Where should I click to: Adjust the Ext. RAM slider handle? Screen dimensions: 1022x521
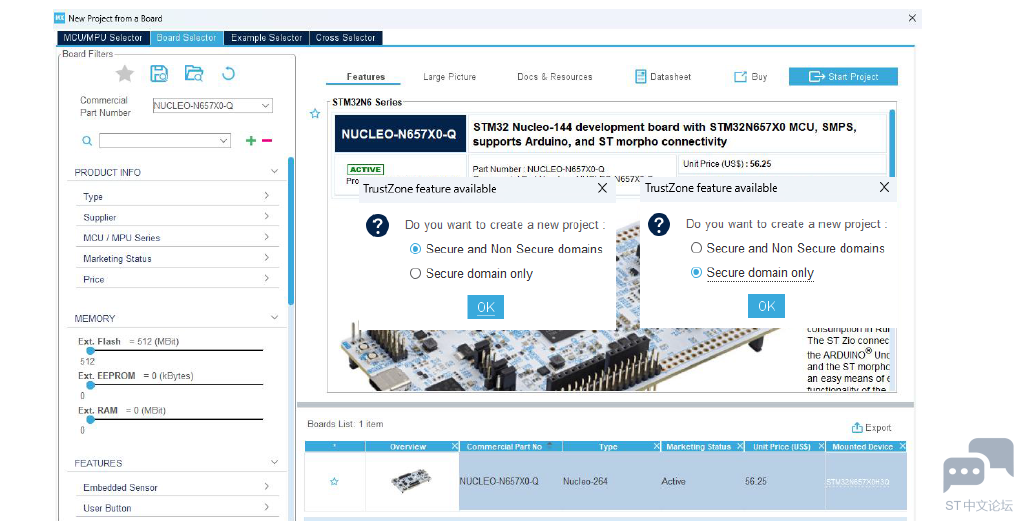[91, 419]
